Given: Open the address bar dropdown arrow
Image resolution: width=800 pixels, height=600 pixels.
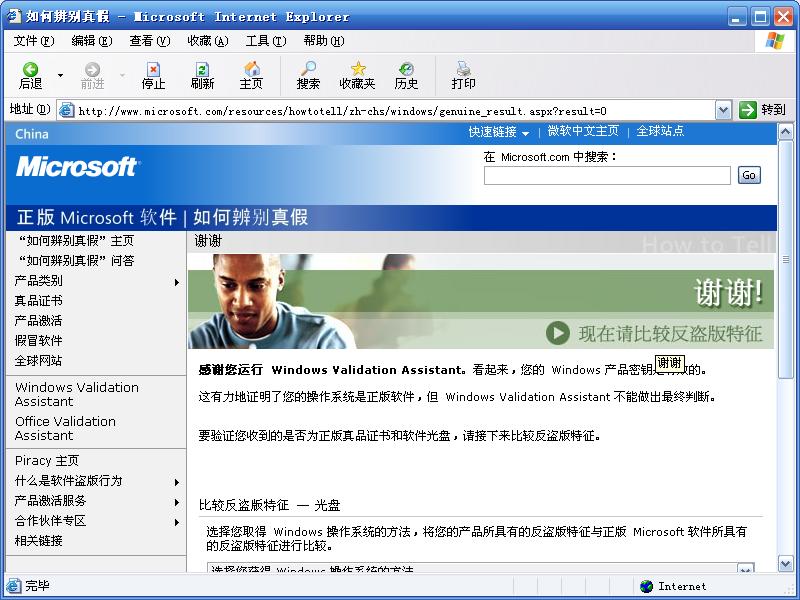Looking at the screenshot, I should pyautogui.click(x=723, y=110).
